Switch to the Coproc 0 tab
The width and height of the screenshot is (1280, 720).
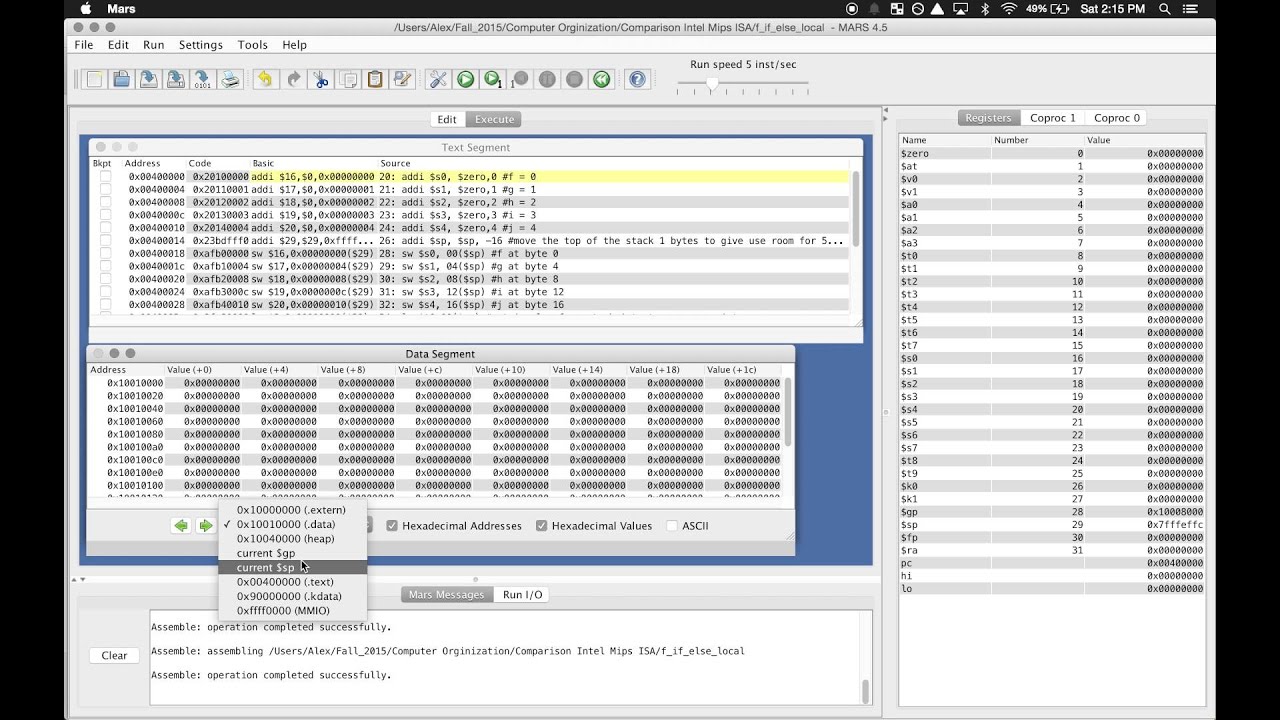tap(1117, 118)
